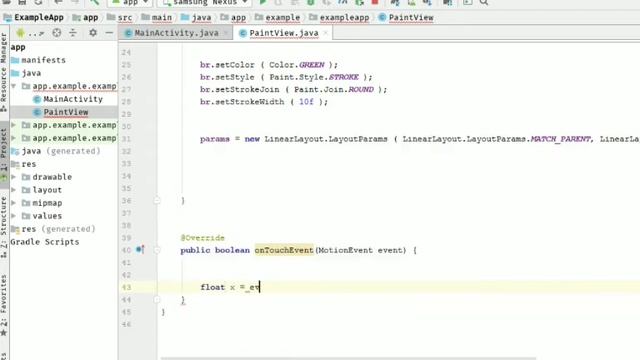Close the MainActivity.java tab
The height and width of the screenshot is (360, 640).
click(225, 33)
